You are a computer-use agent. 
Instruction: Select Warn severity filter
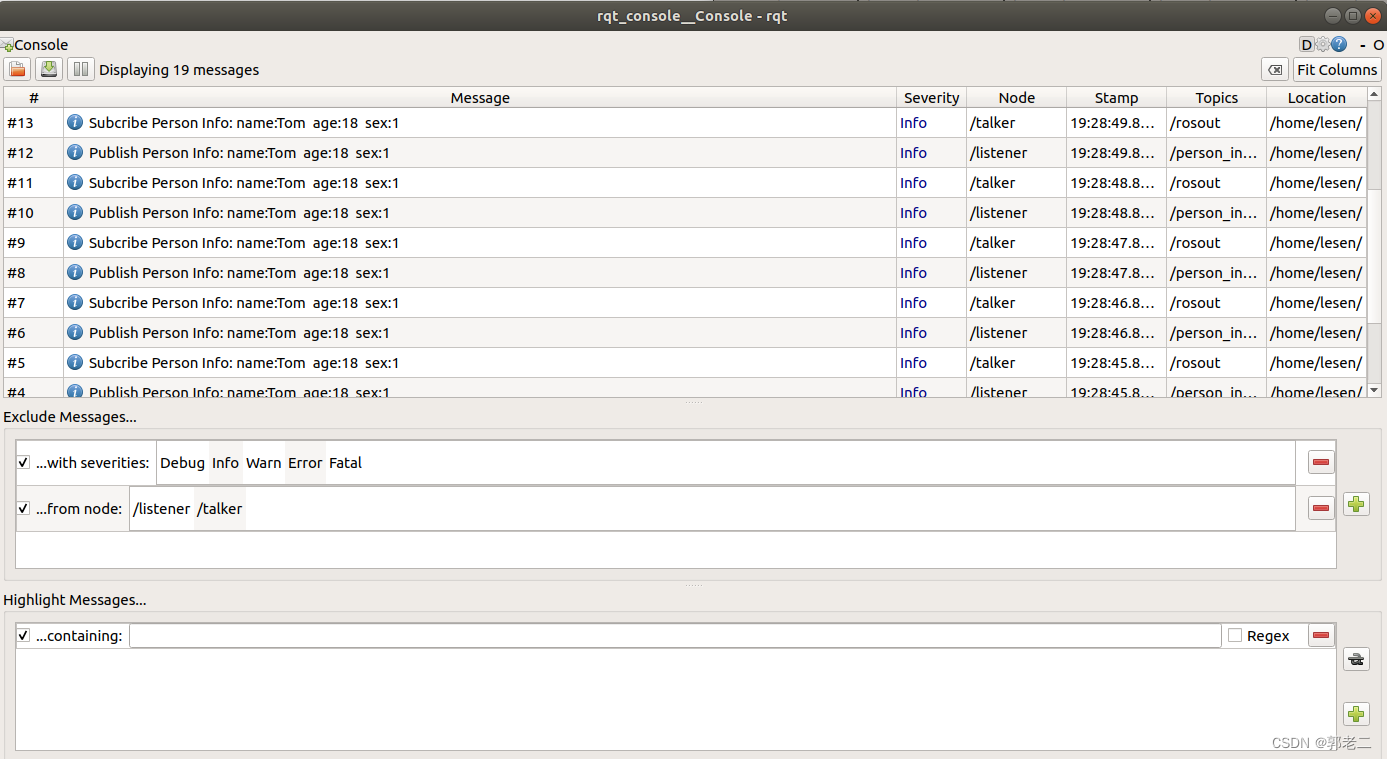263,463
